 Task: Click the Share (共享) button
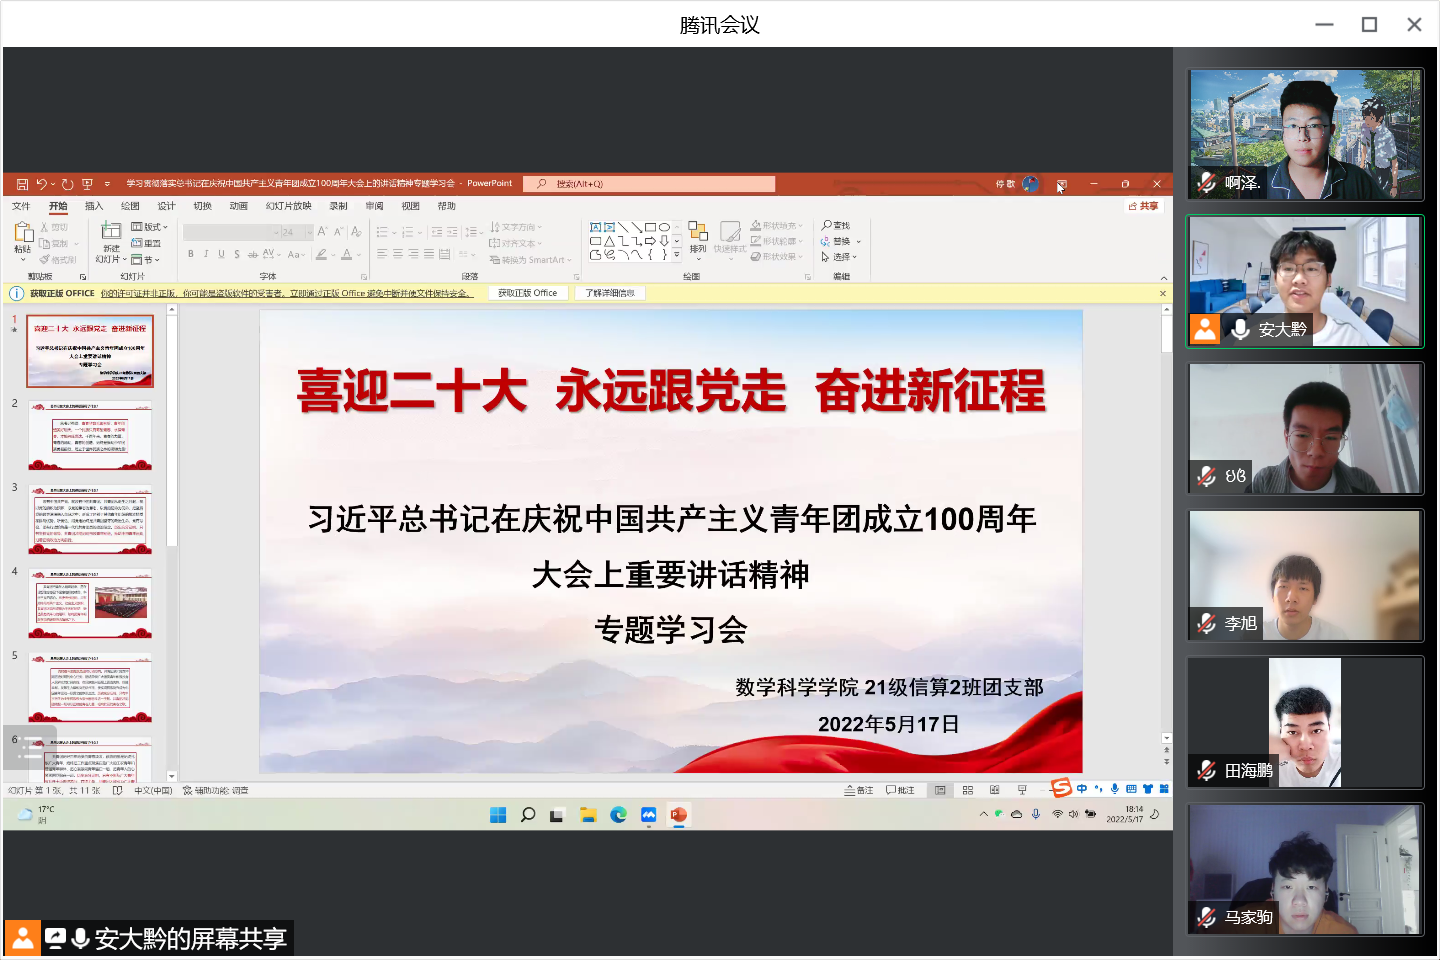1143,206
